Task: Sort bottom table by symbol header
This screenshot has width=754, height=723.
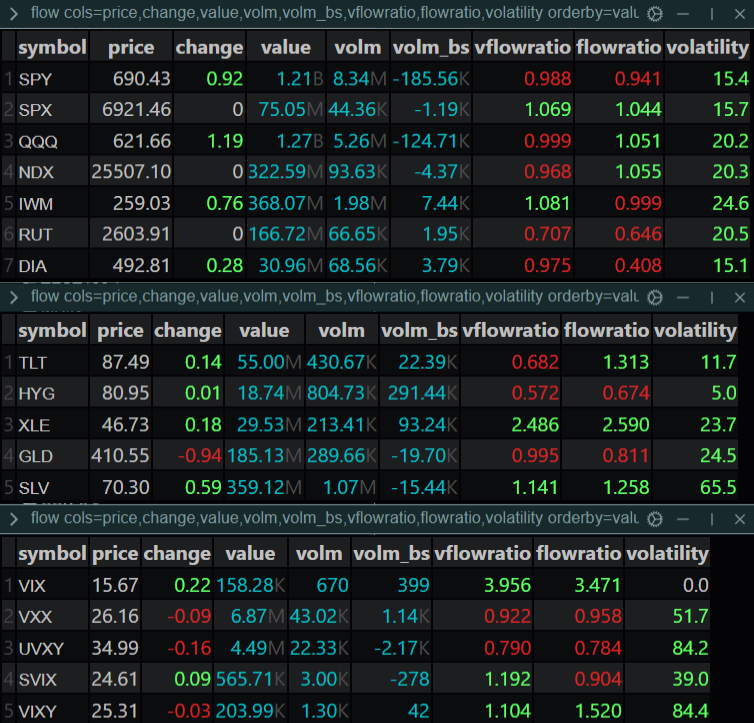Action: pos(52,554)
